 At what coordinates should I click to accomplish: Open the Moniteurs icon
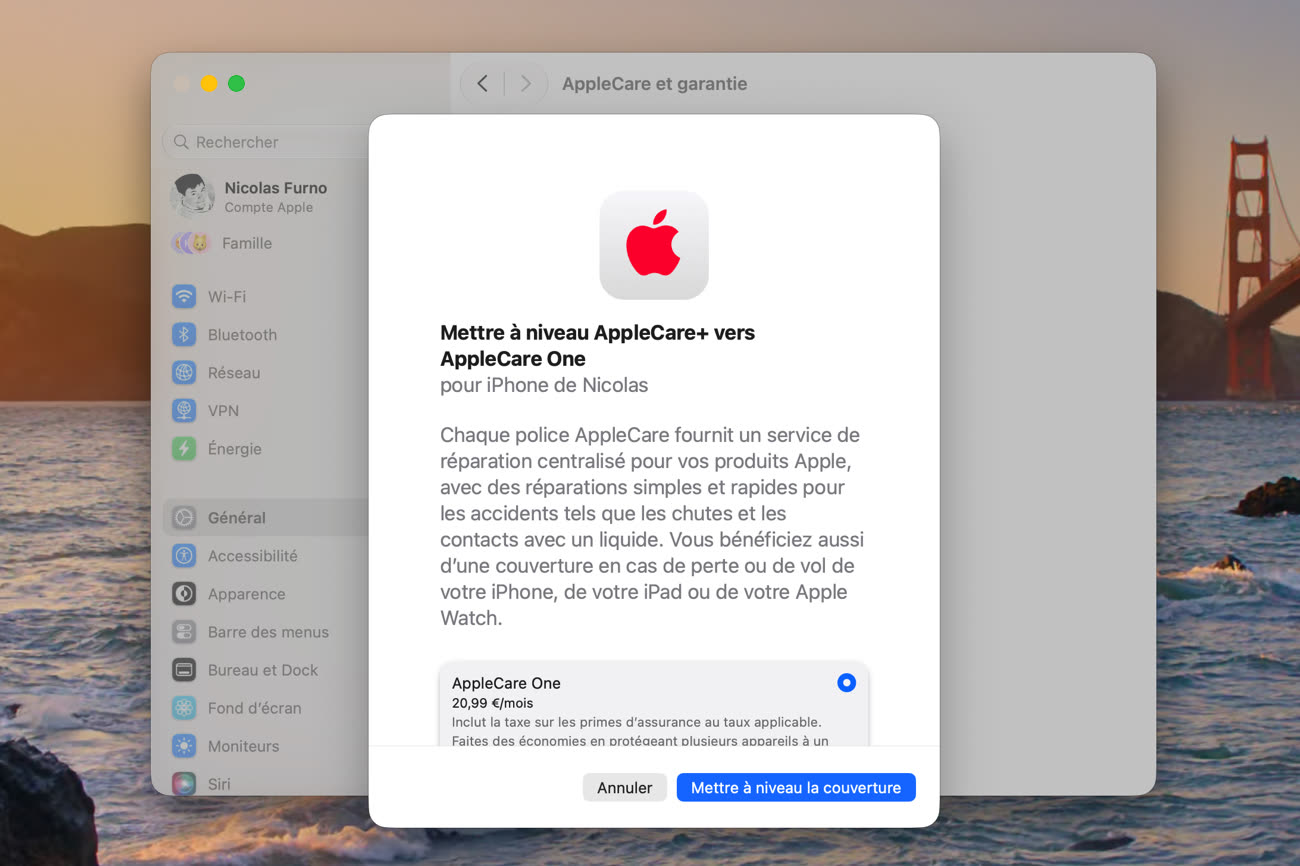coord(184,746)
